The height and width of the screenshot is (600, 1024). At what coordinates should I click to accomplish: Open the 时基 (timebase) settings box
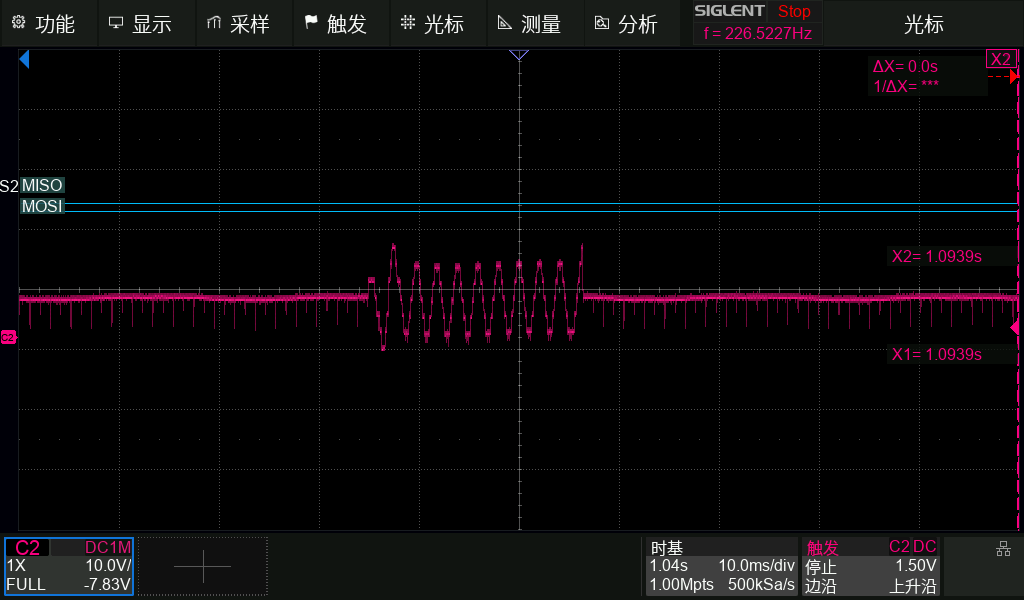coord(722,566)
